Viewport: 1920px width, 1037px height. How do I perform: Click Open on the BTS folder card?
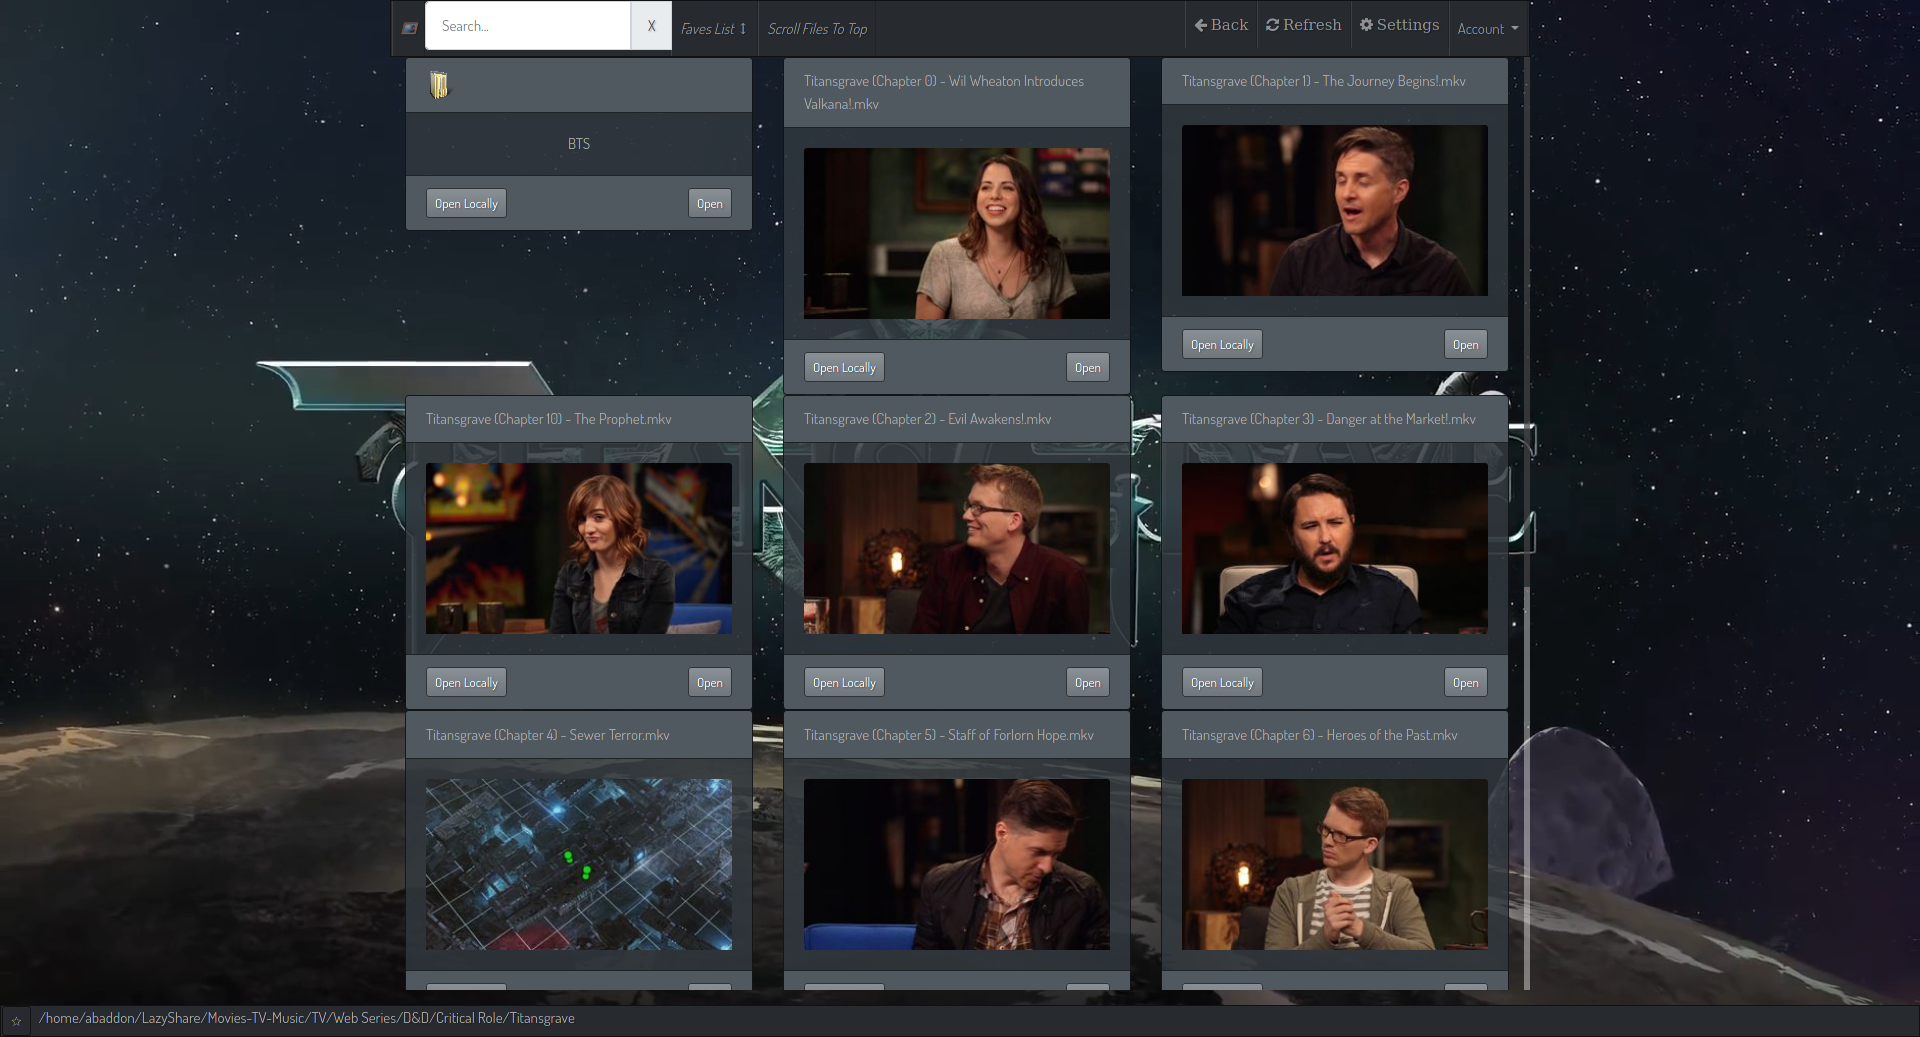(x=710, y=203)
